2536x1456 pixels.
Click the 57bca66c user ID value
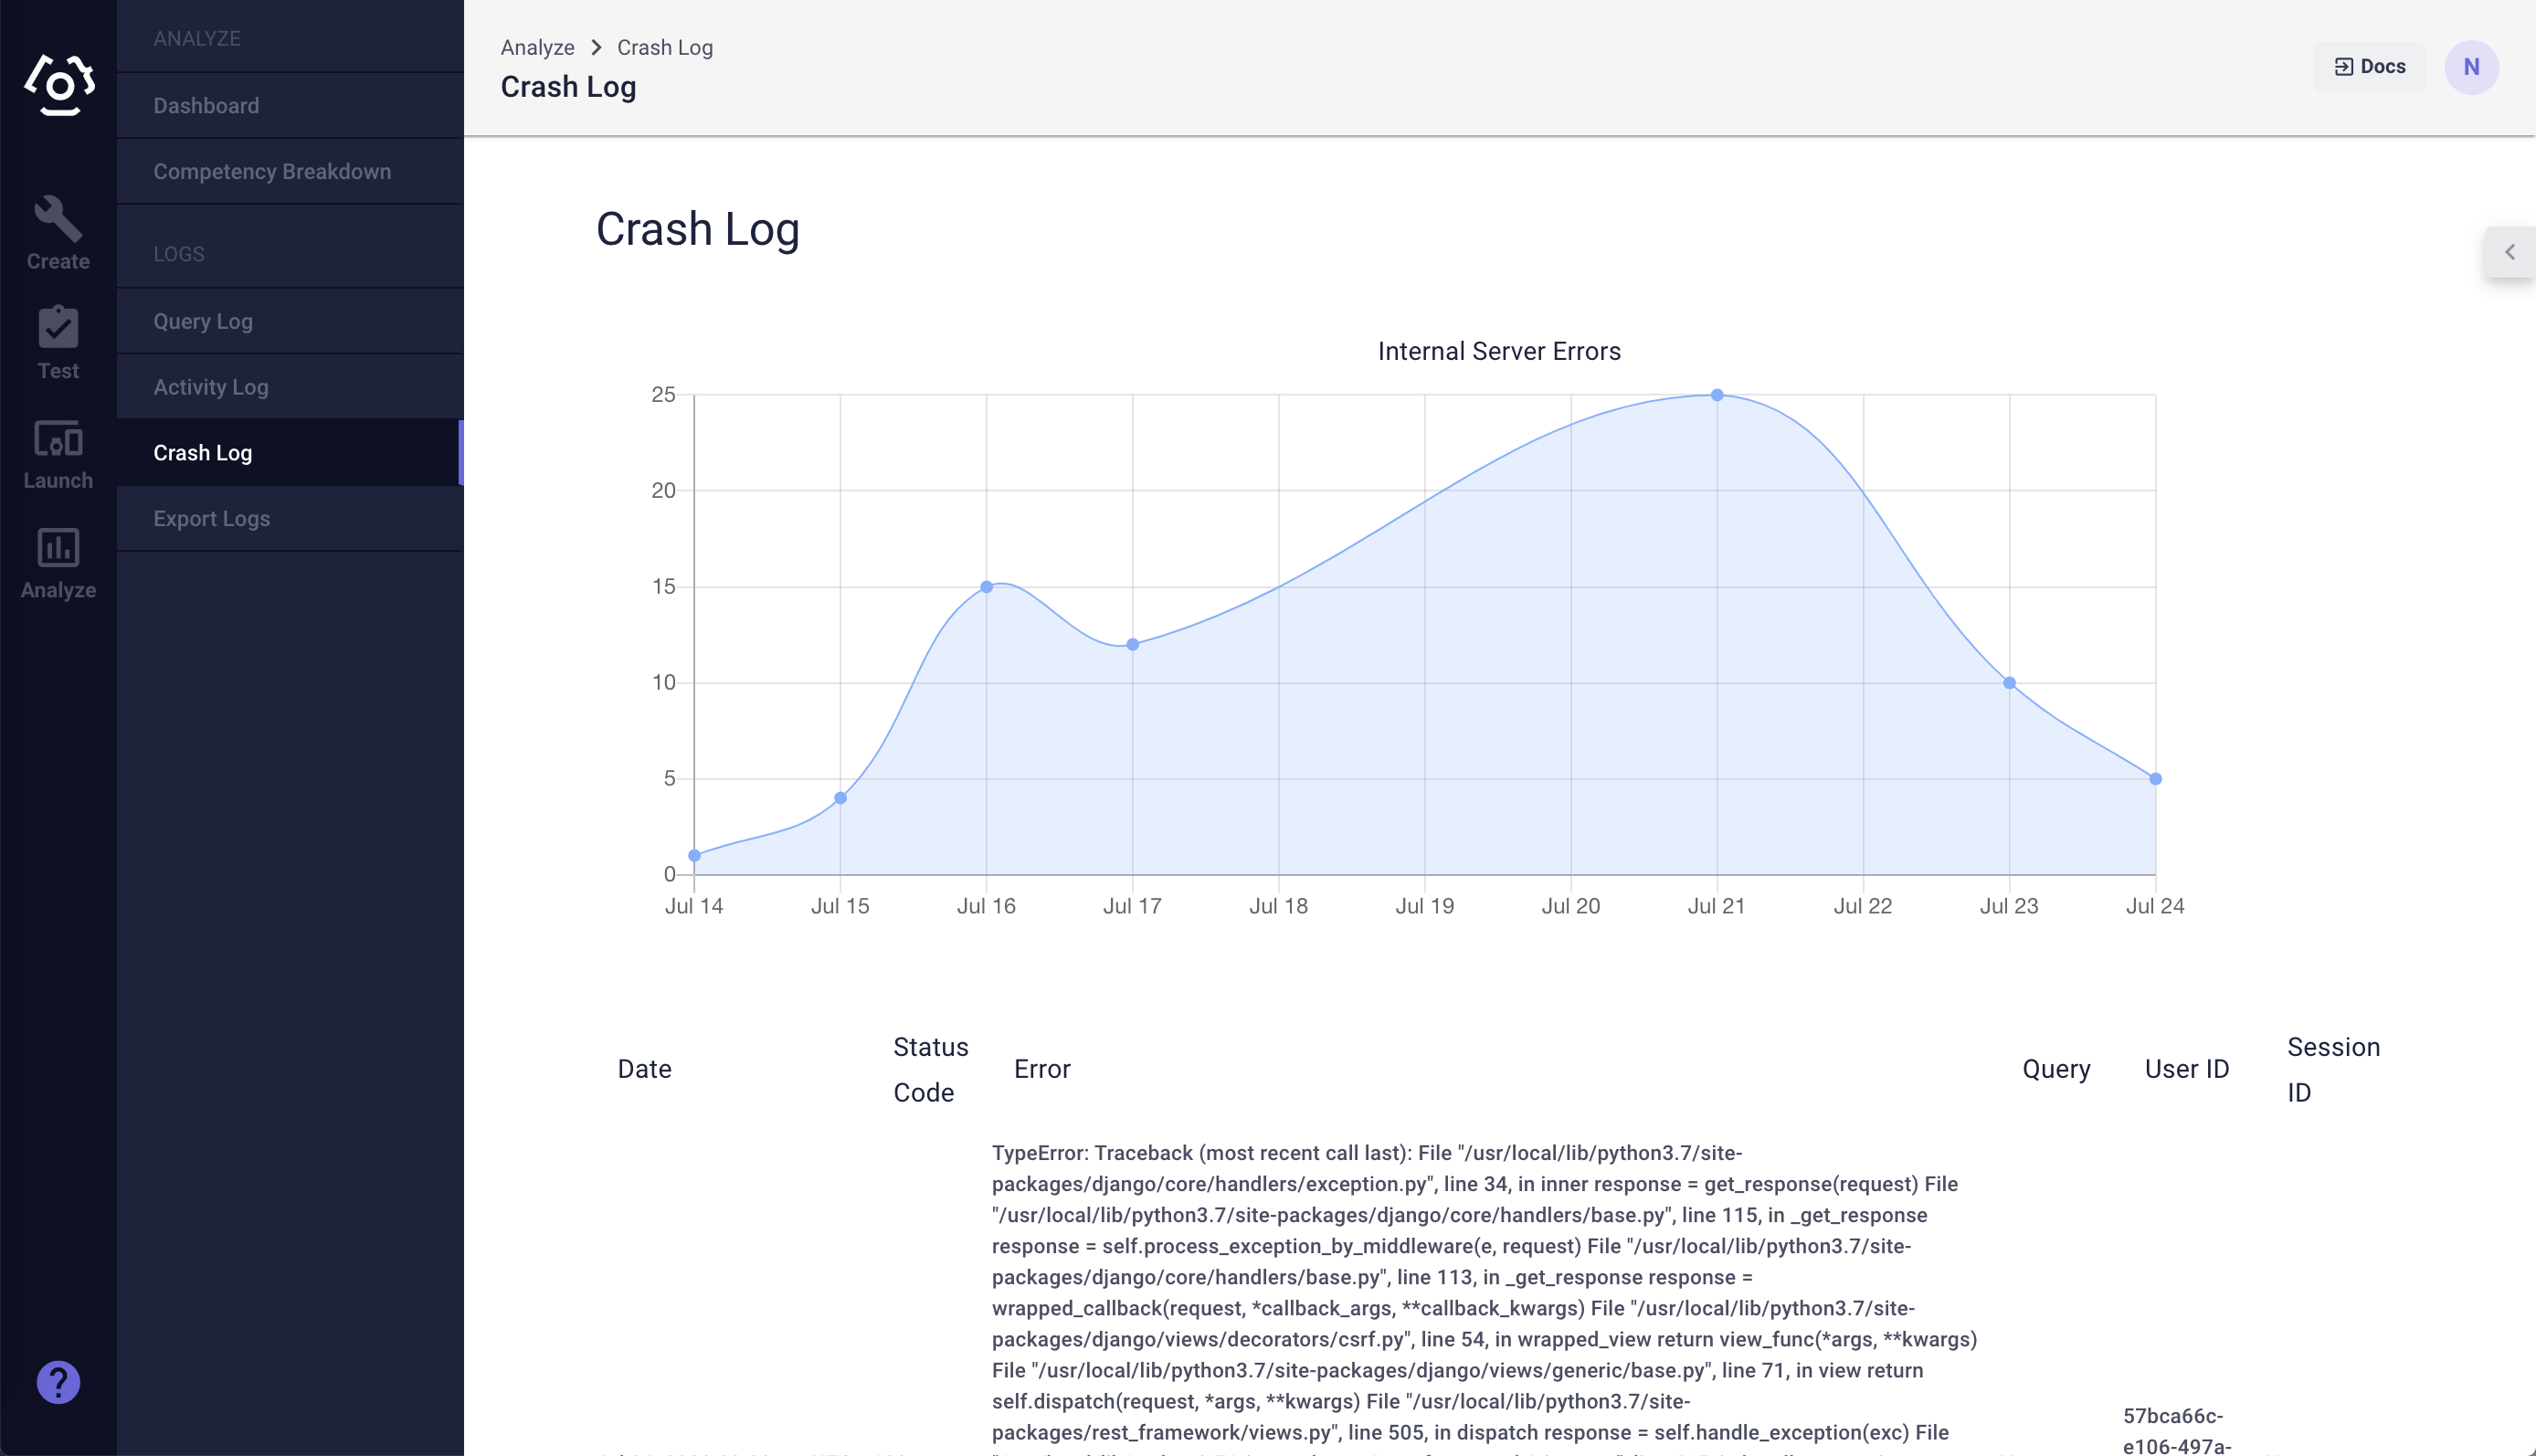pyautogui.click(x=2178, y=1431)
